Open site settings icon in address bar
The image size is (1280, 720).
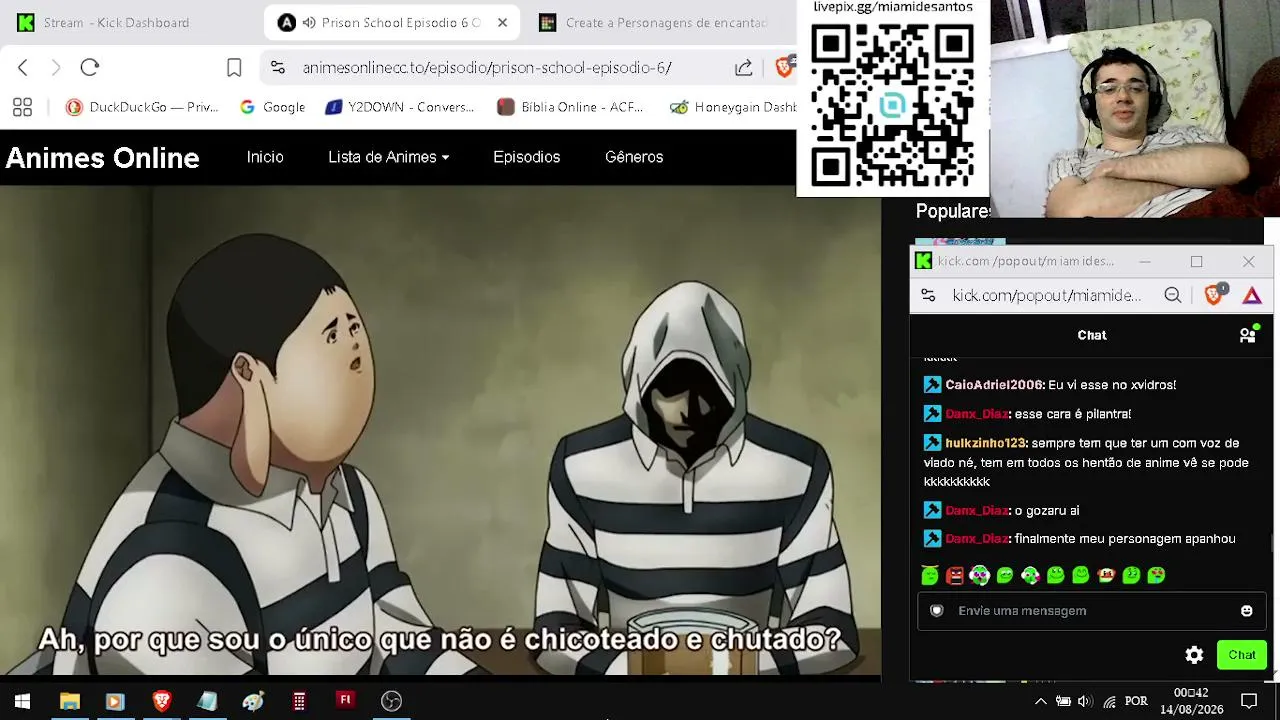[278, 67]
